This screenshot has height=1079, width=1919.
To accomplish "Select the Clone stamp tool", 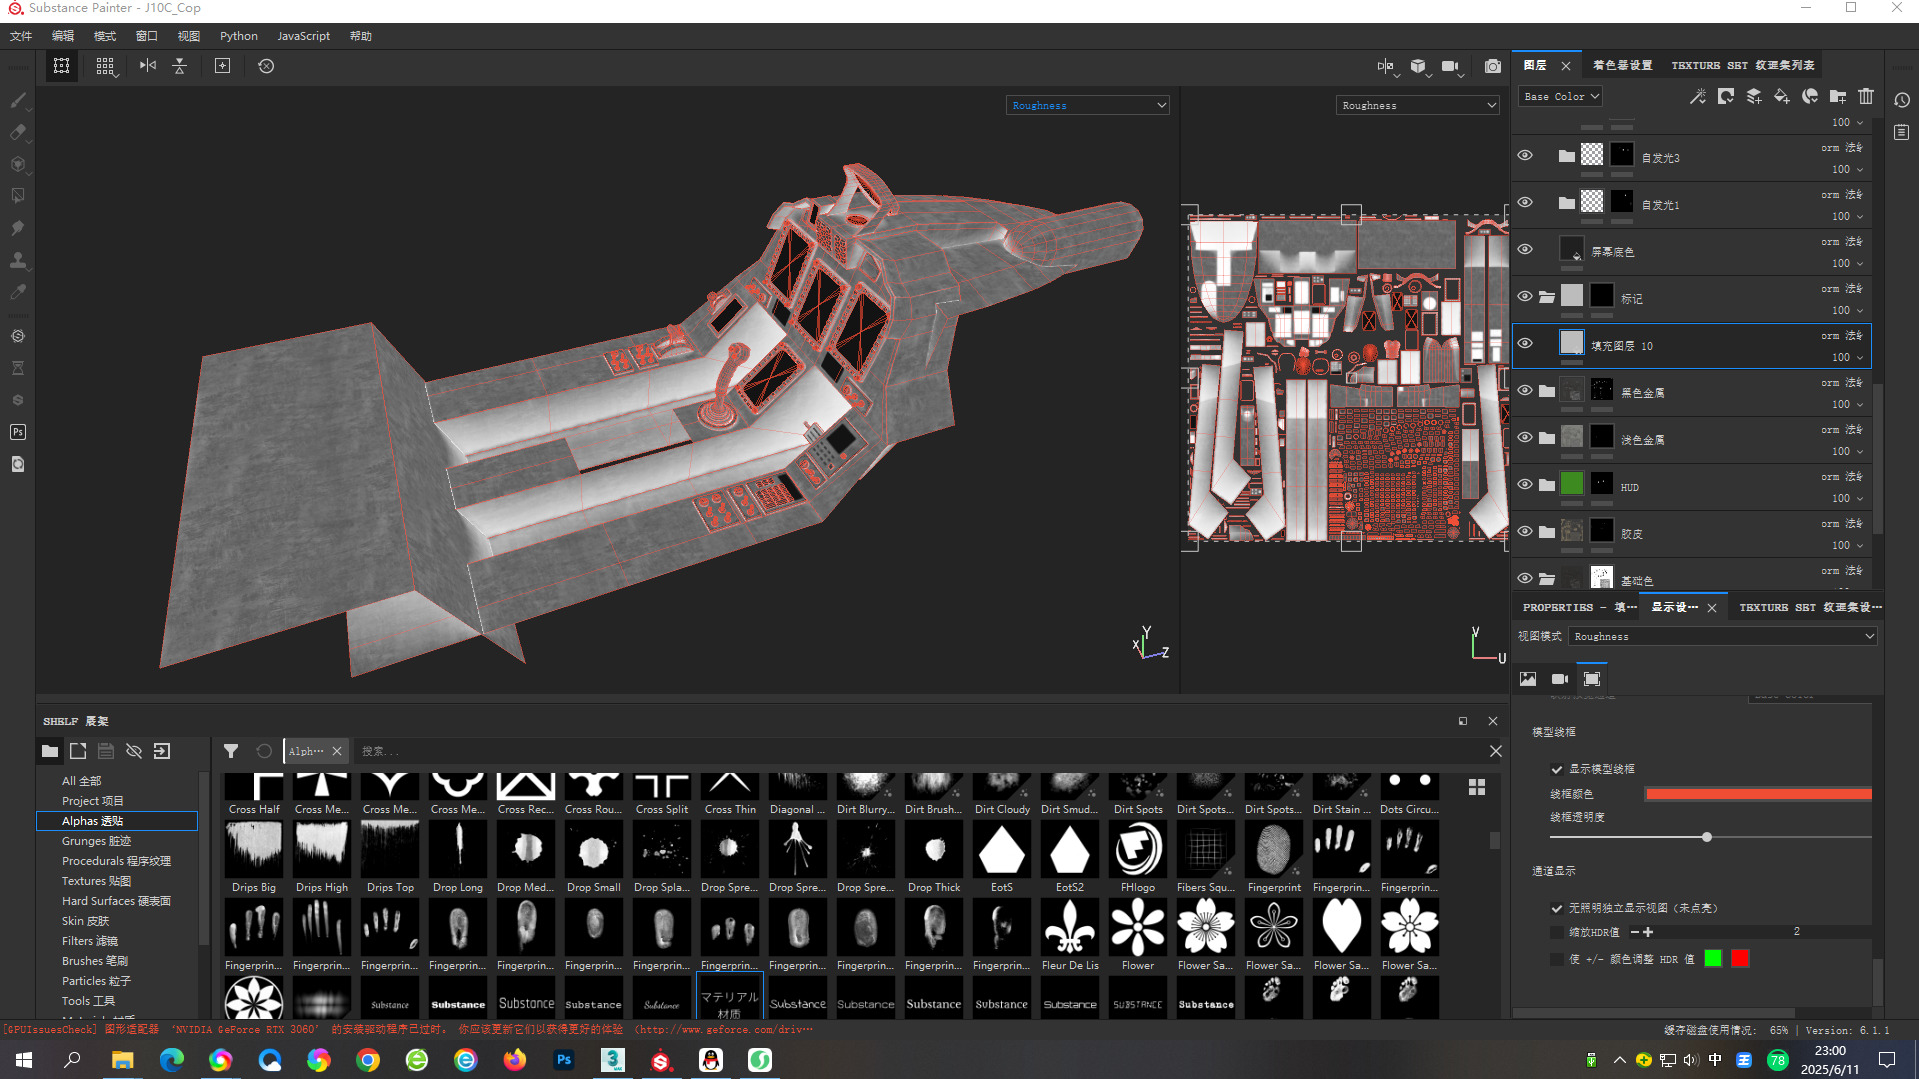I will pos(18,260).
